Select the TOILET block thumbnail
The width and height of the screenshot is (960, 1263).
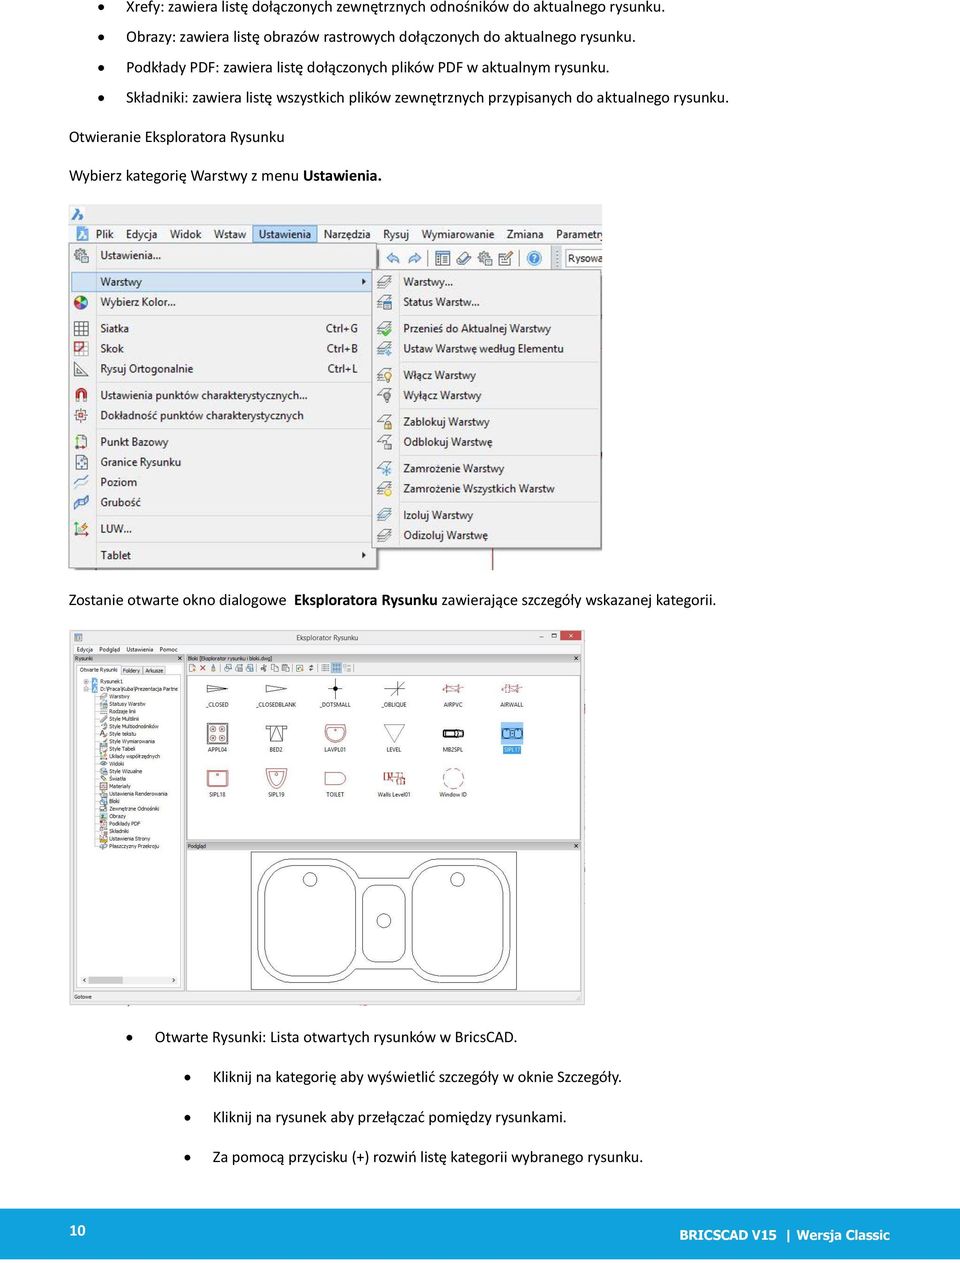click(x=335, y=783)
